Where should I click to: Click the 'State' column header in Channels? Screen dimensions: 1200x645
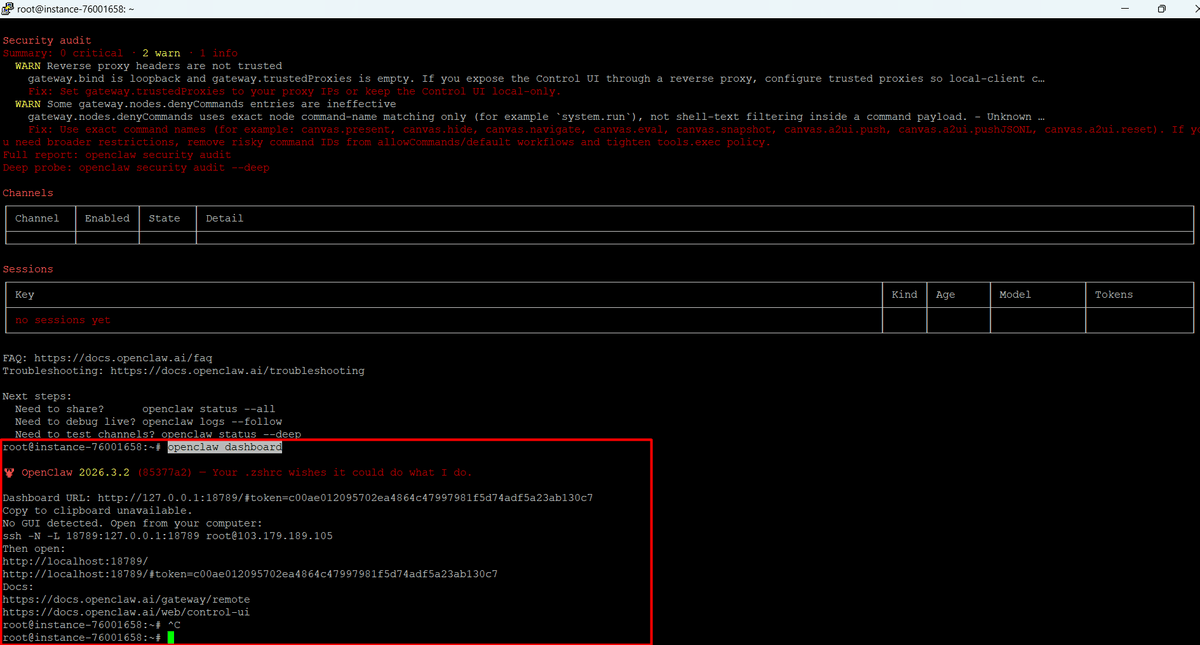coord(164,218)
